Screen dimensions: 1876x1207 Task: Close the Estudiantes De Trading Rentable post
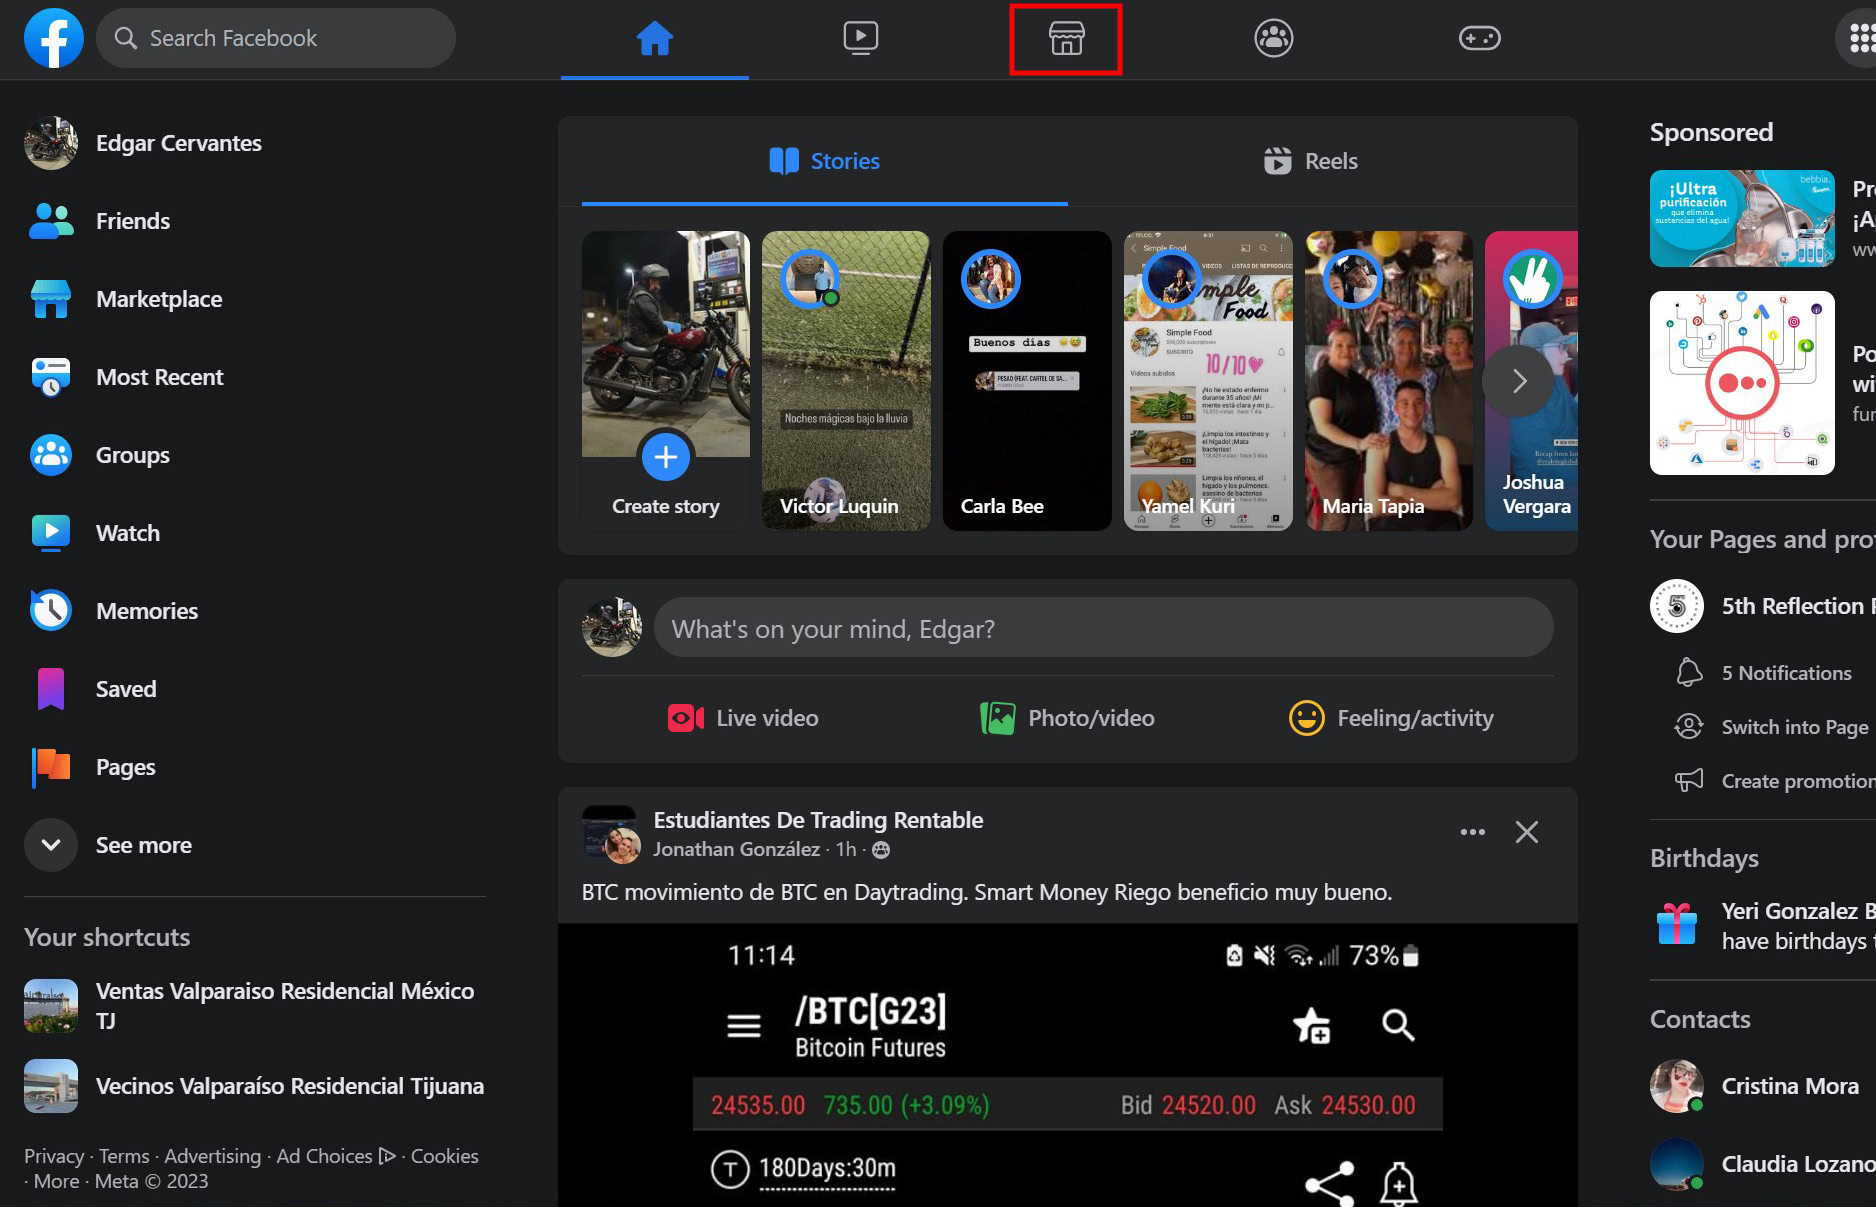pos(1526,832)
